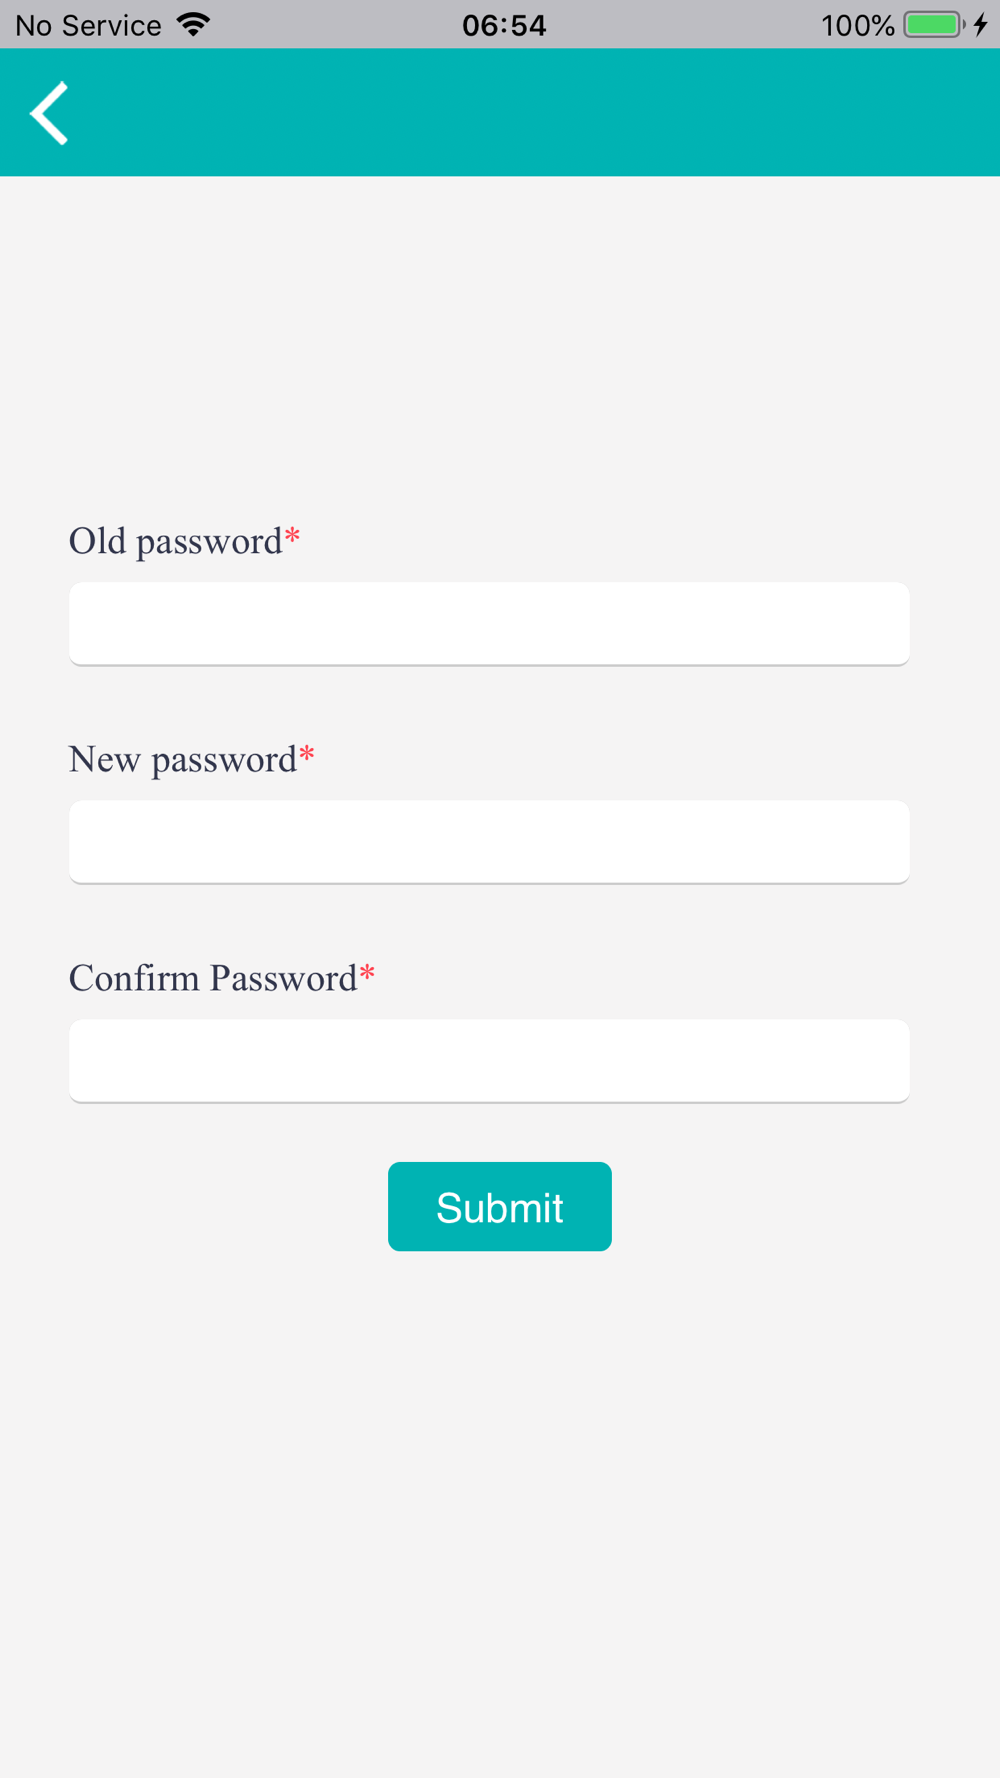Tap the red asterisk beside New password
Screen dimensions: 1000x1778
307,754
